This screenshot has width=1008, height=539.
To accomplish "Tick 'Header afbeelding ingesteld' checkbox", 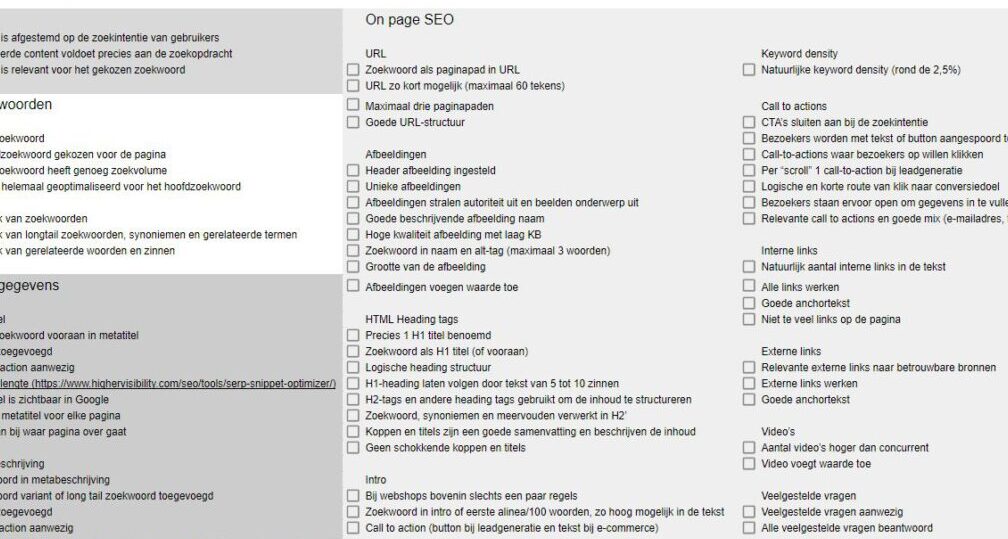I will pyautogui.click(x=353, y=170).
